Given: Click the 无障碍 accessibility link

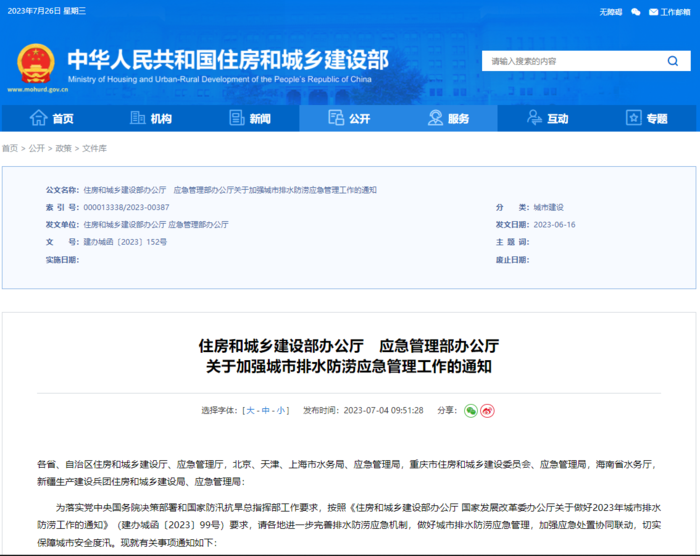Looking at the screenshot, I should pos(611,12).
